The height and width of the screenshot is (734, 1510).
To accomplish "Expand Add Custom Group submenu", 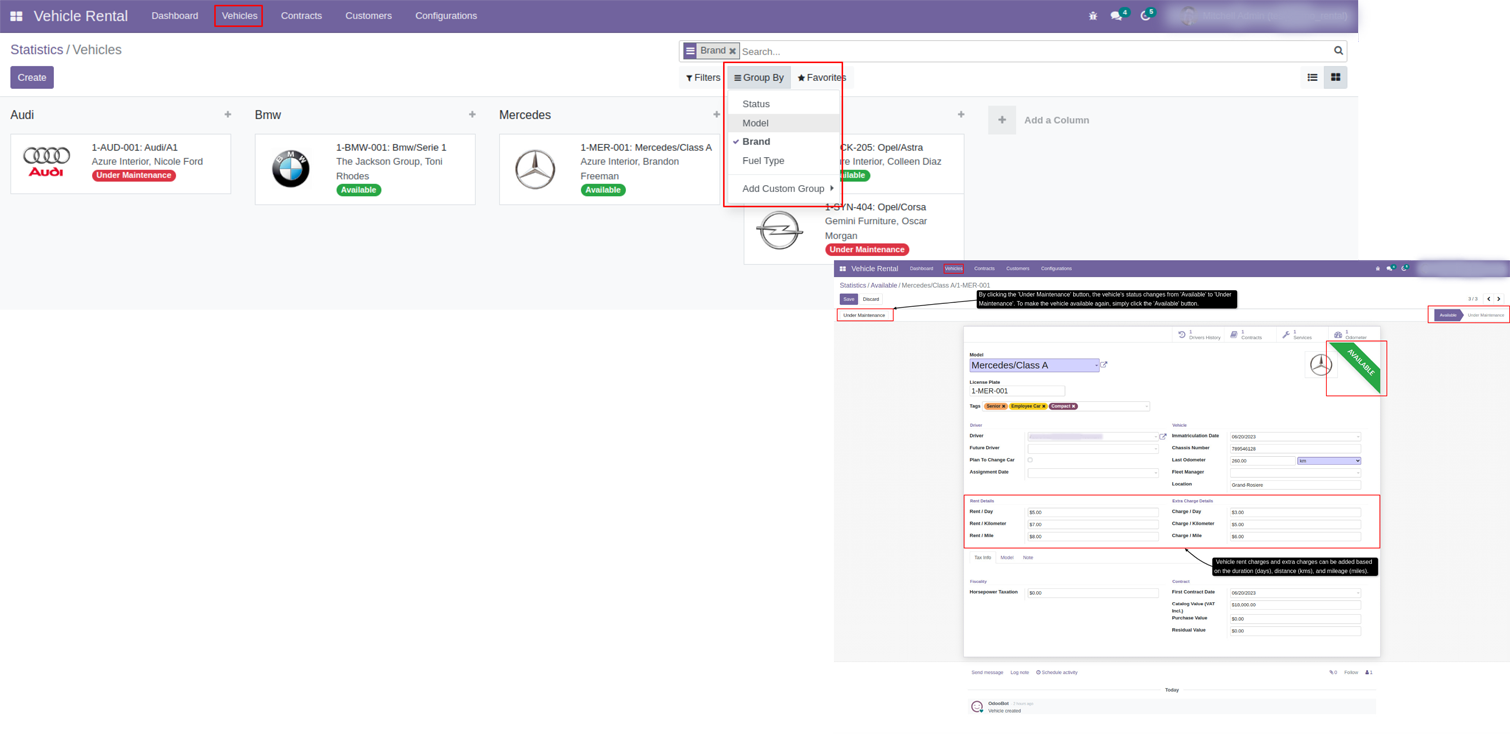I will [x=787, y=189].
